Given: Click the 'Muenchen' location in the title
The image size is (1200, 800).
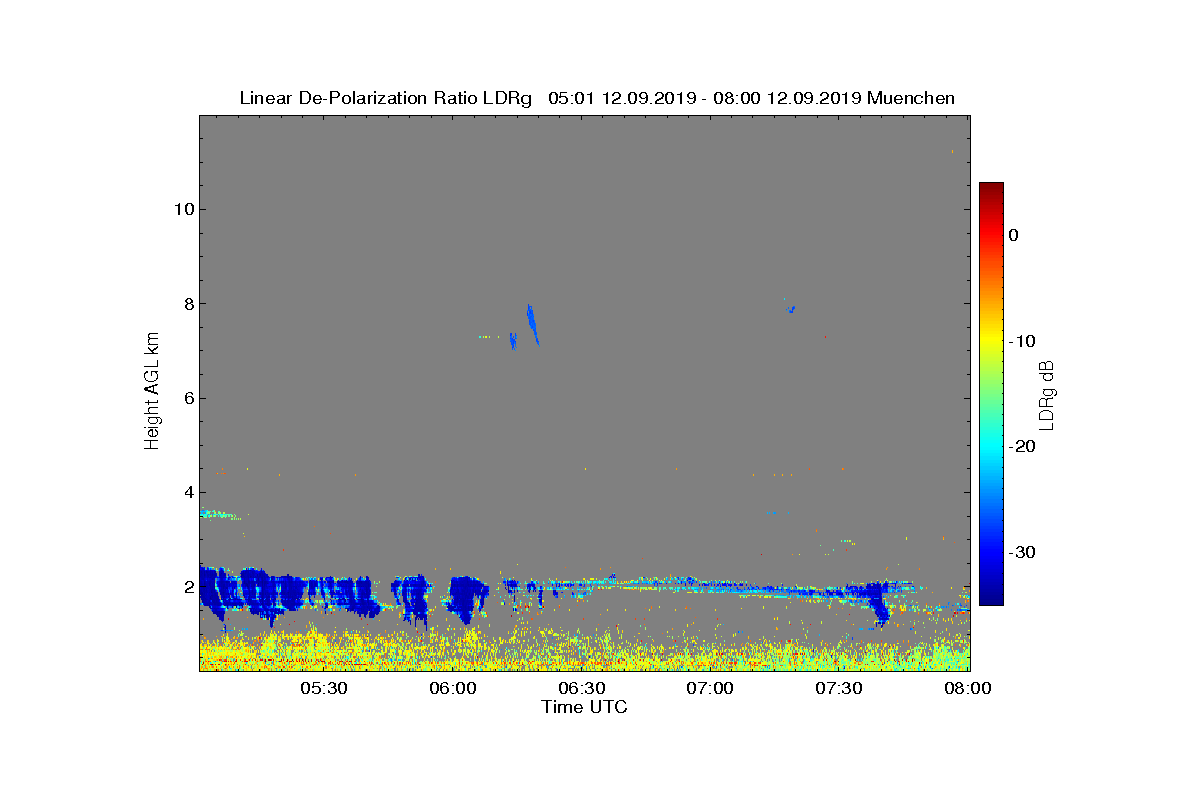Looking at the screenshot, I should tap(911, 98).
